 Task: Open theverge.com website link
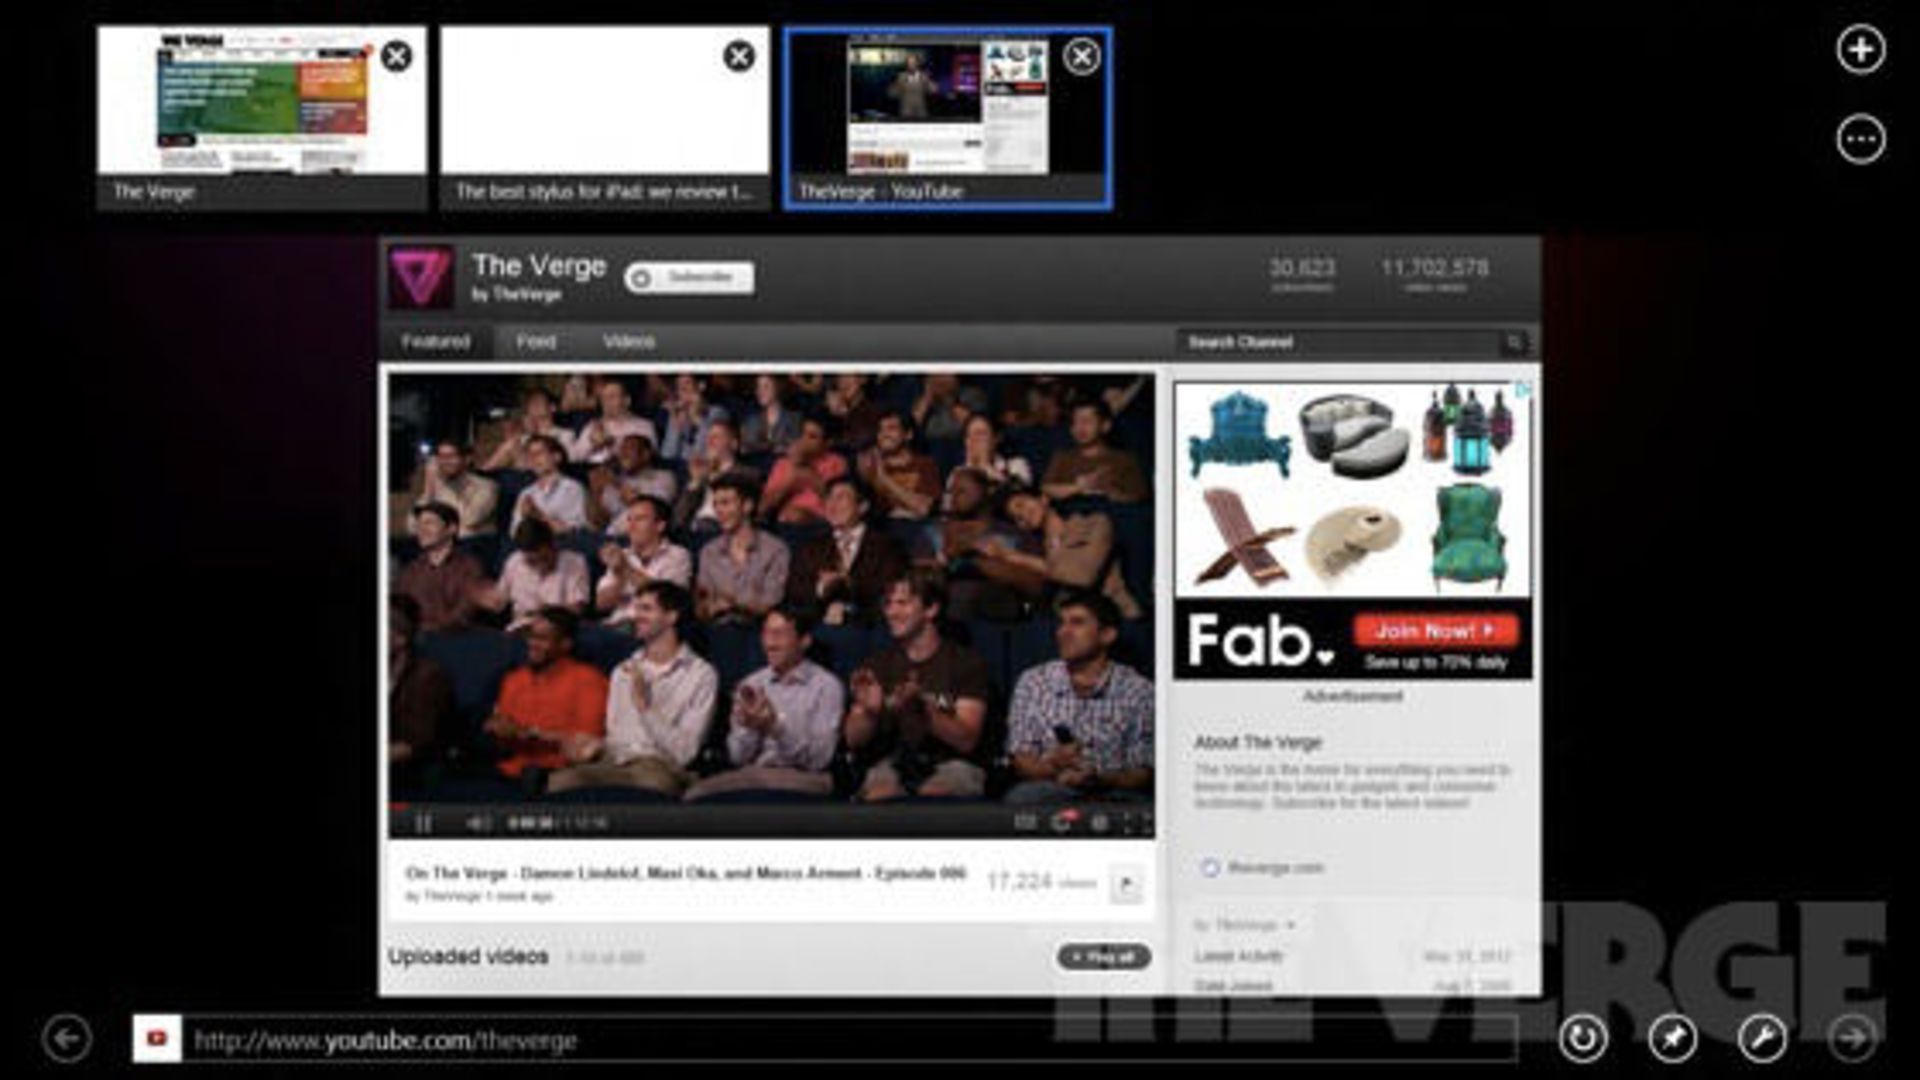coord(1274,868)
